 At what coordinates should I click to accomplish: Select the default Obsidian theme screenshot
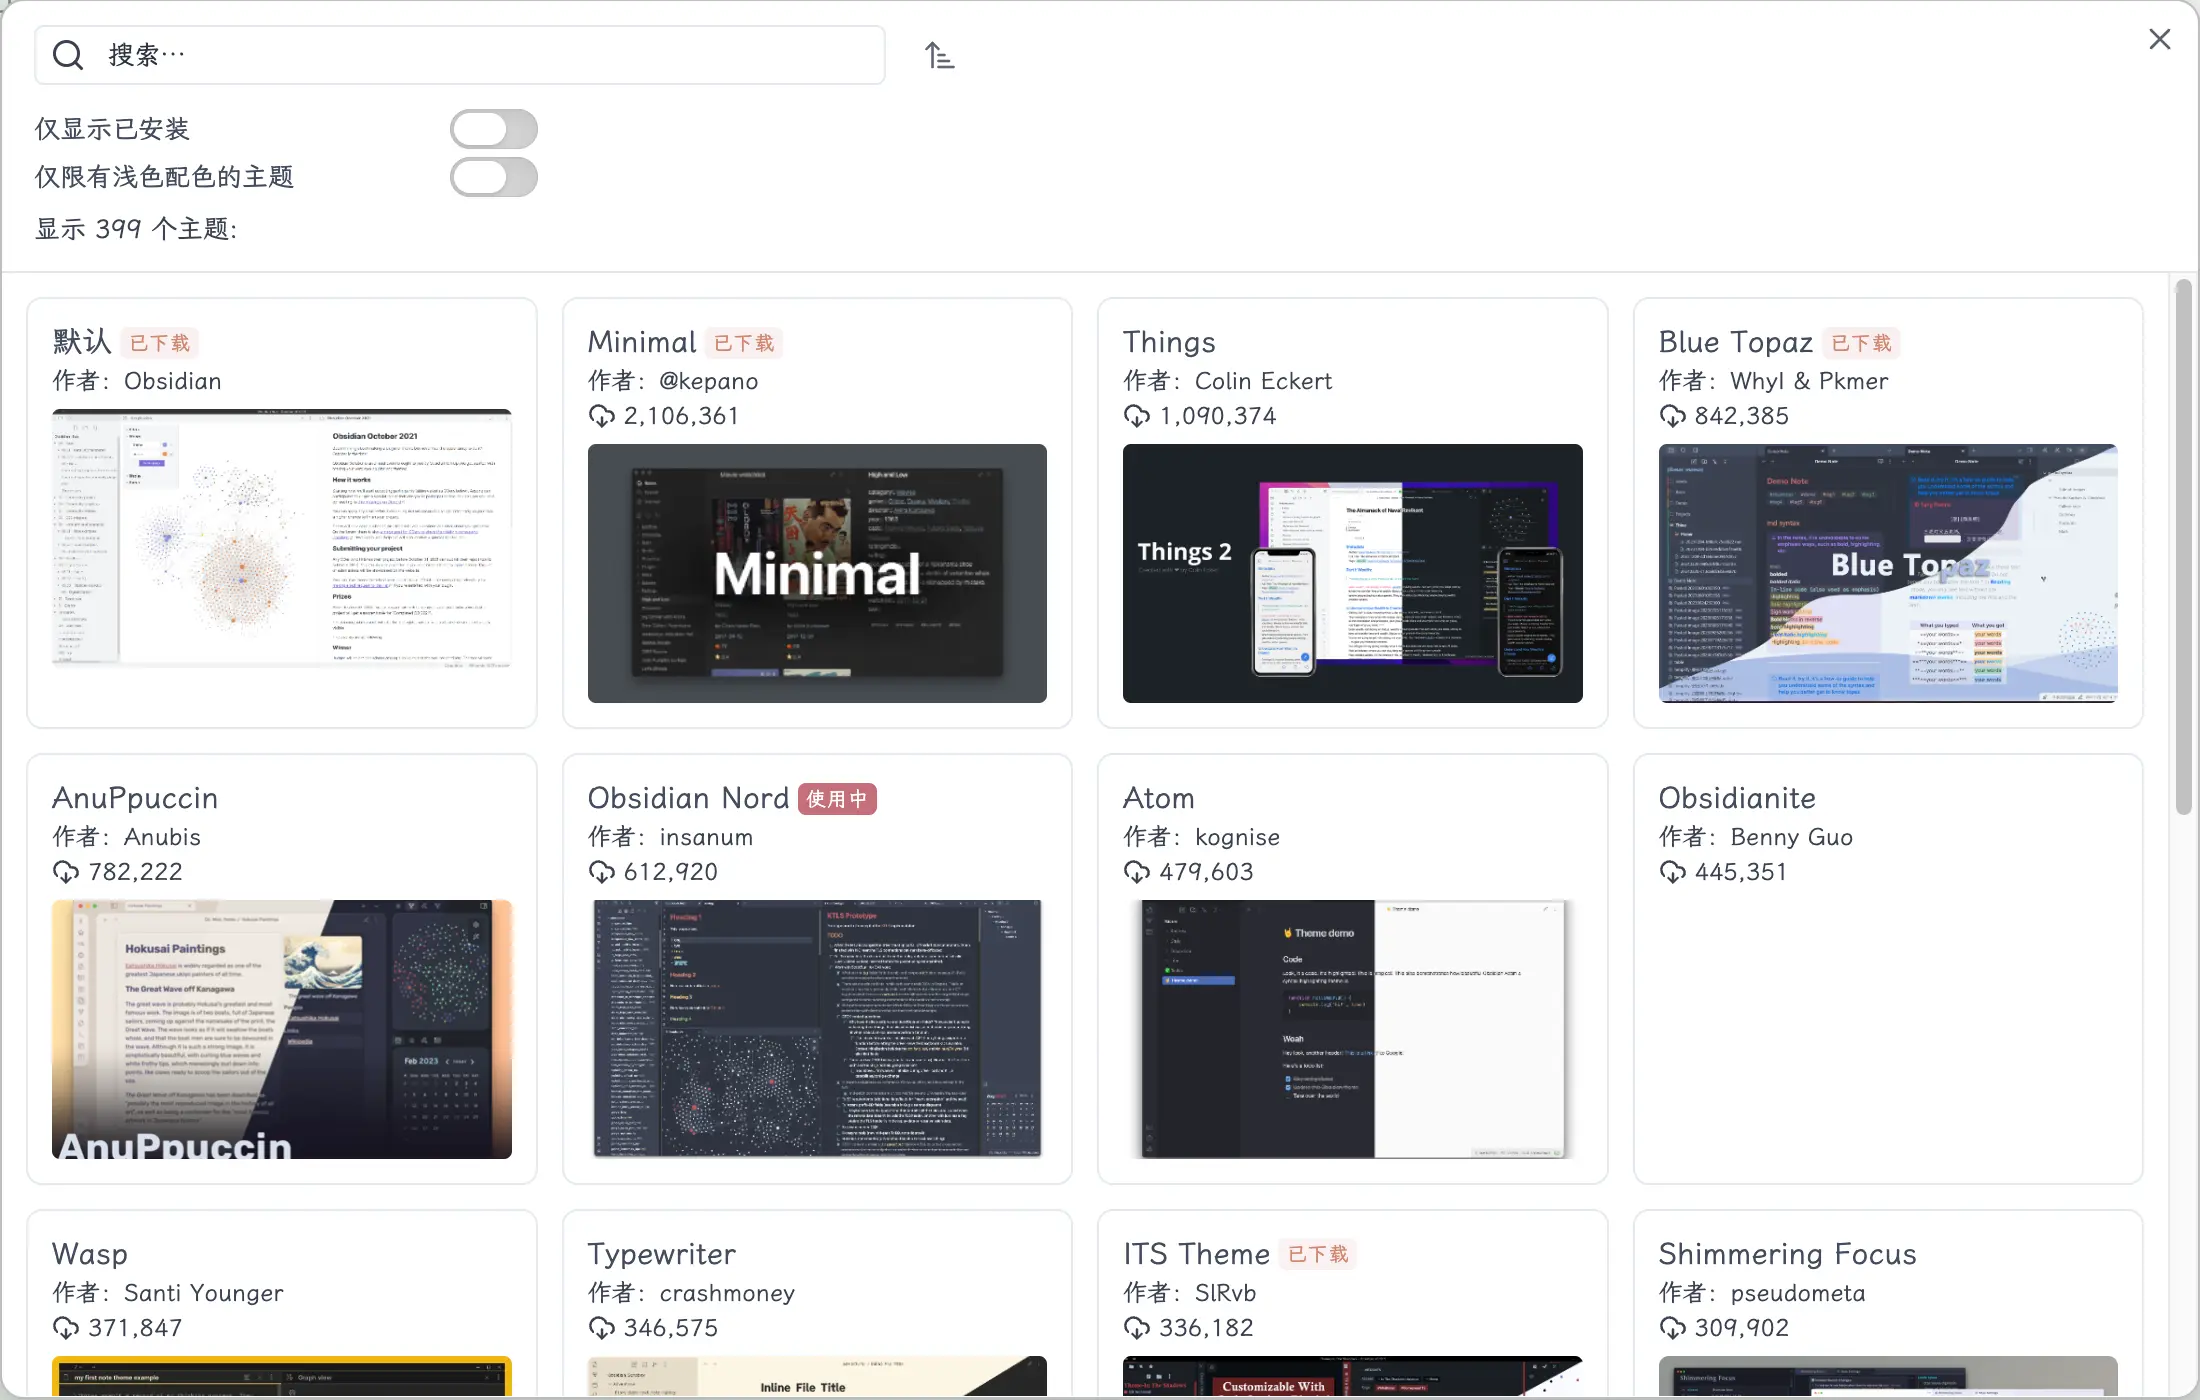pos(282,537)
